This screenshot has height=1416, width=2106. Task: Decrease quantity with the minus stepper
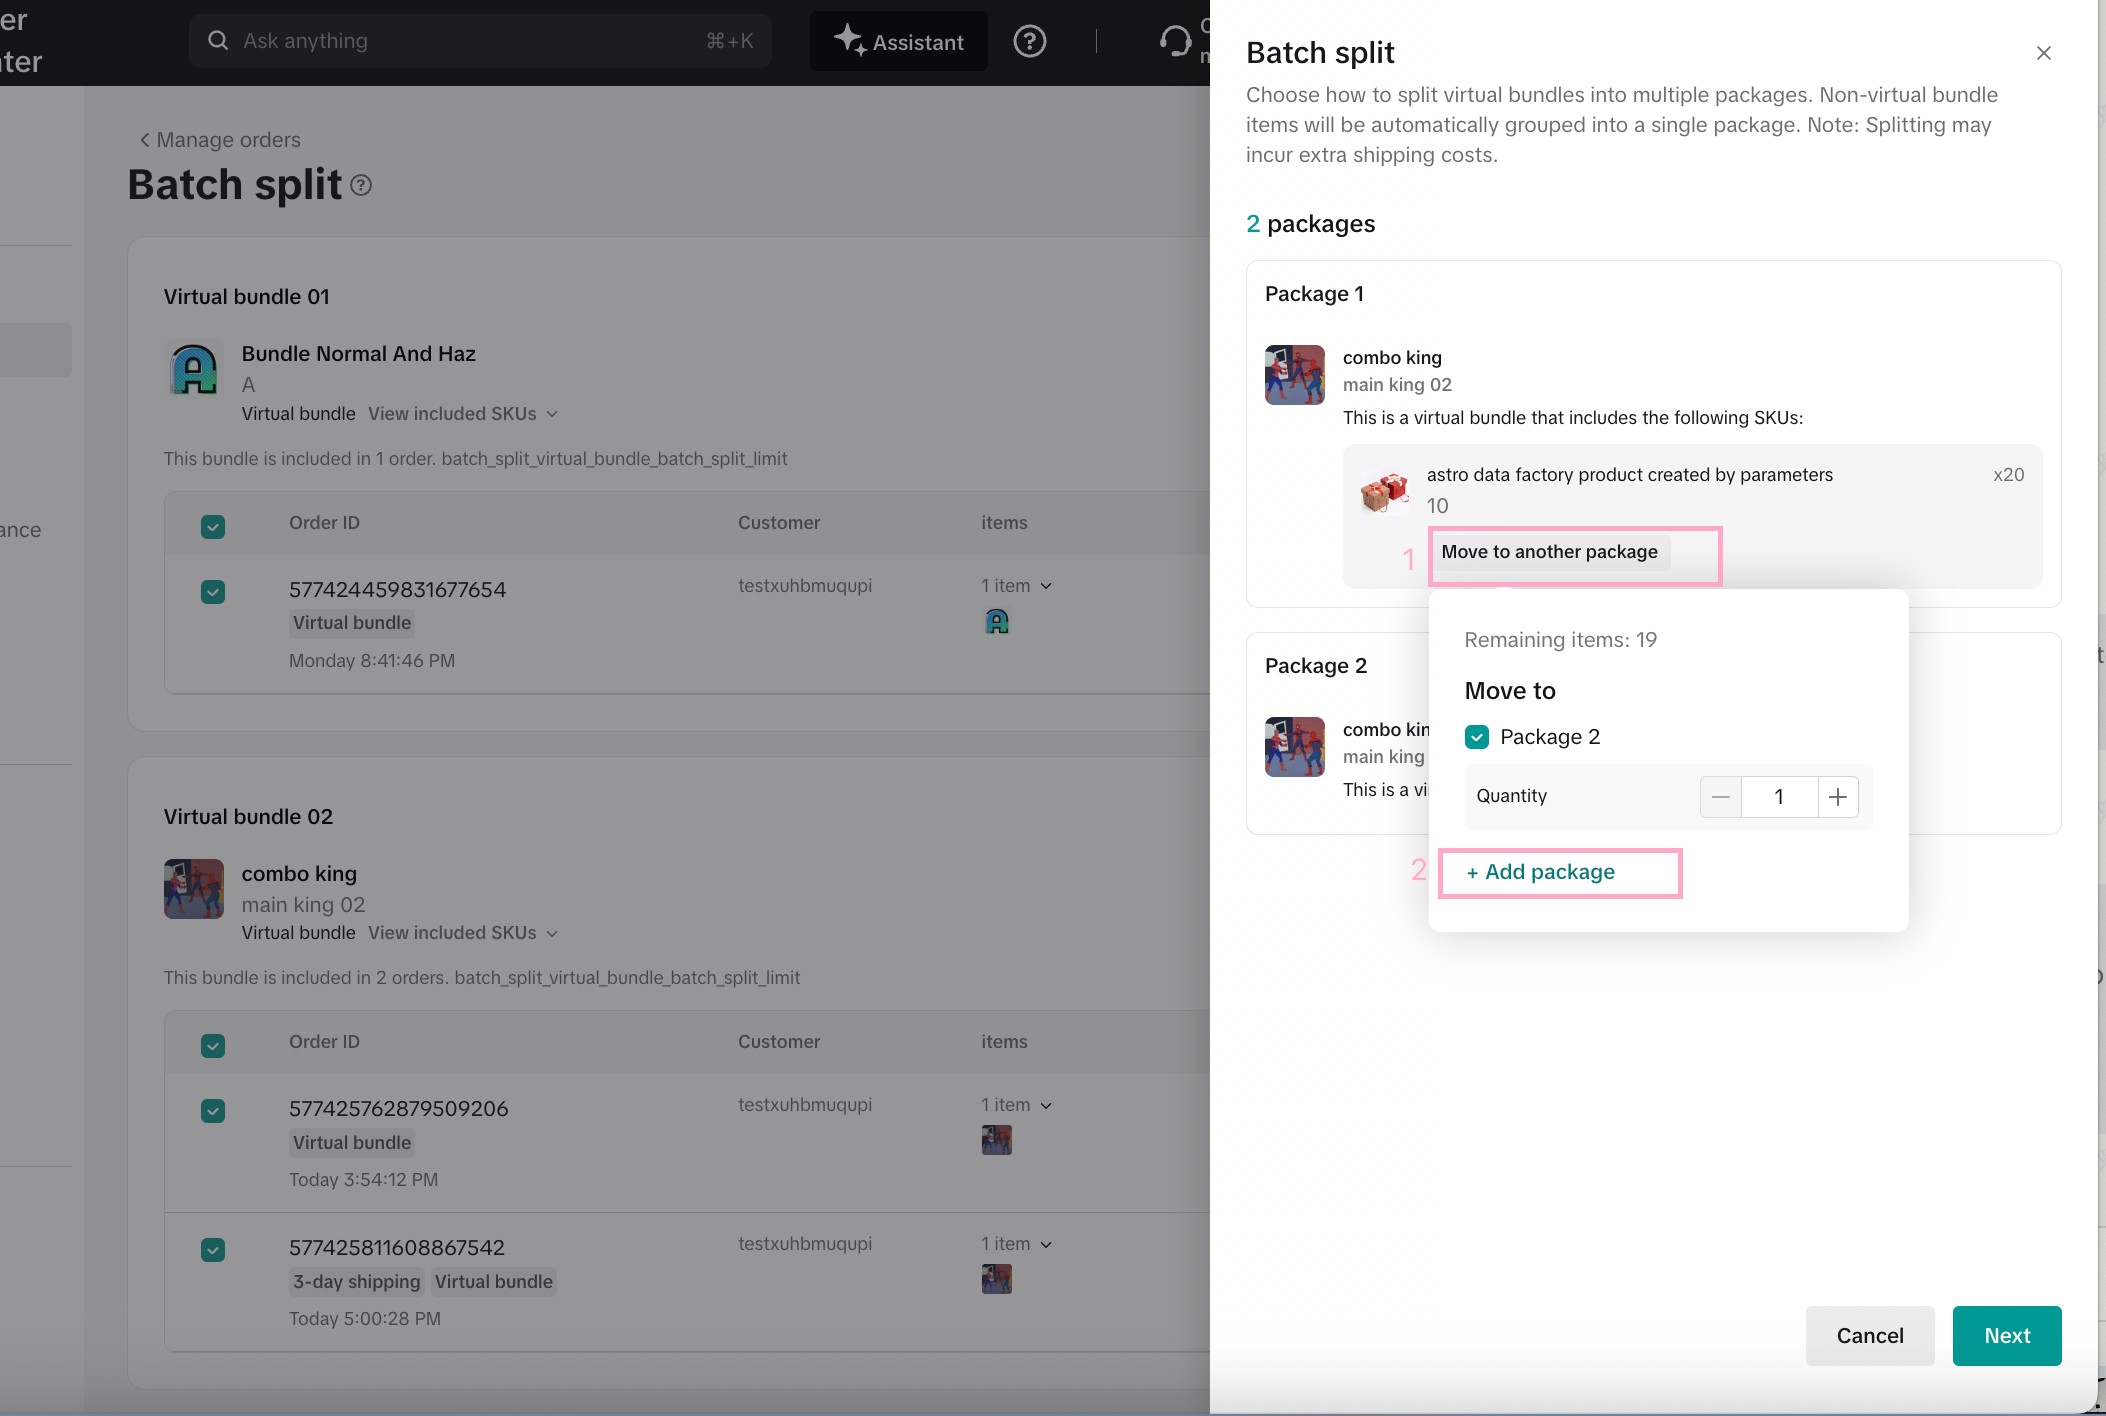coord(1721,797)
